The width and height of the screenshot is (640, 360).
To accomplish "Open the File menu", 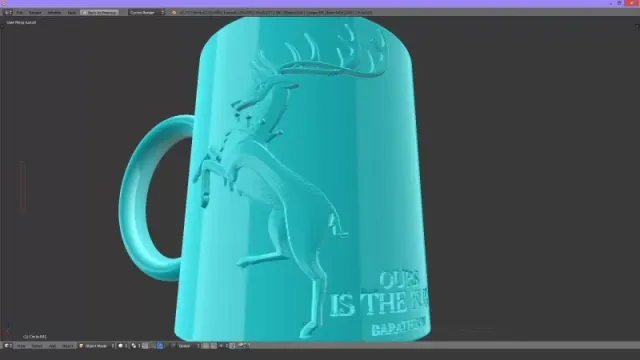I will [x=20, y=13].
